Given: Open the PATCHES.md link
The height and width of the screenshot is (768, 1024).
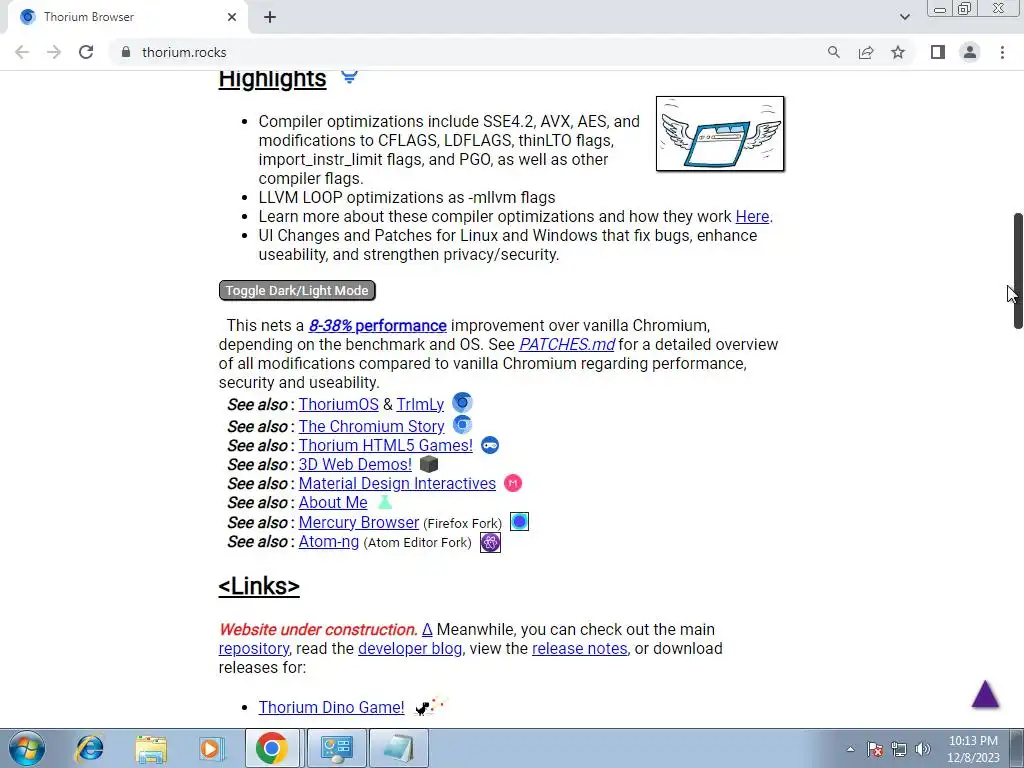Looking at the screenshot, I should point(567,344).
